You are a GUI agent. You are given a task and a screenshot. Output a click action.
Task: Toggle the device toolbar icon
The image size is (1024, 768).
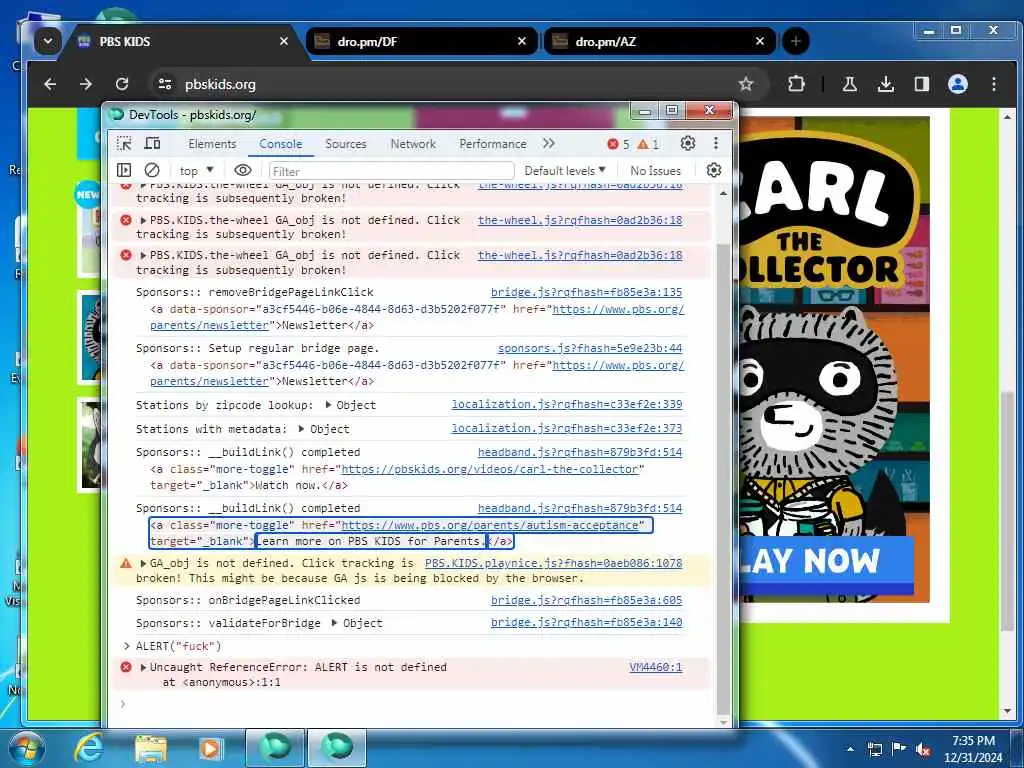(152, 144)
